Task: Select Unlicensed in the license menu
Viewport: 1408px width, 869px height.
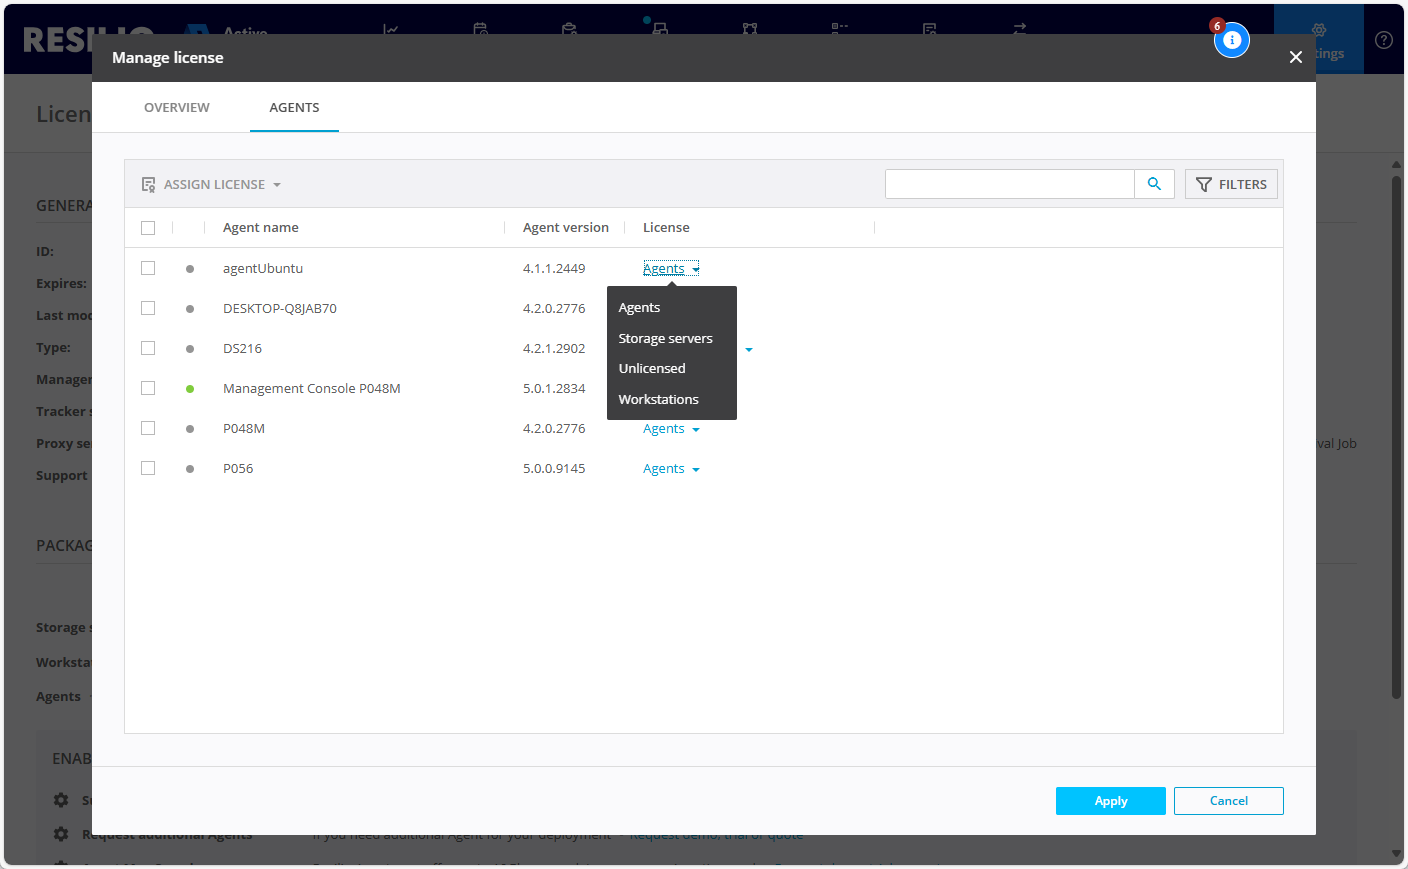Action: point(652,368)
